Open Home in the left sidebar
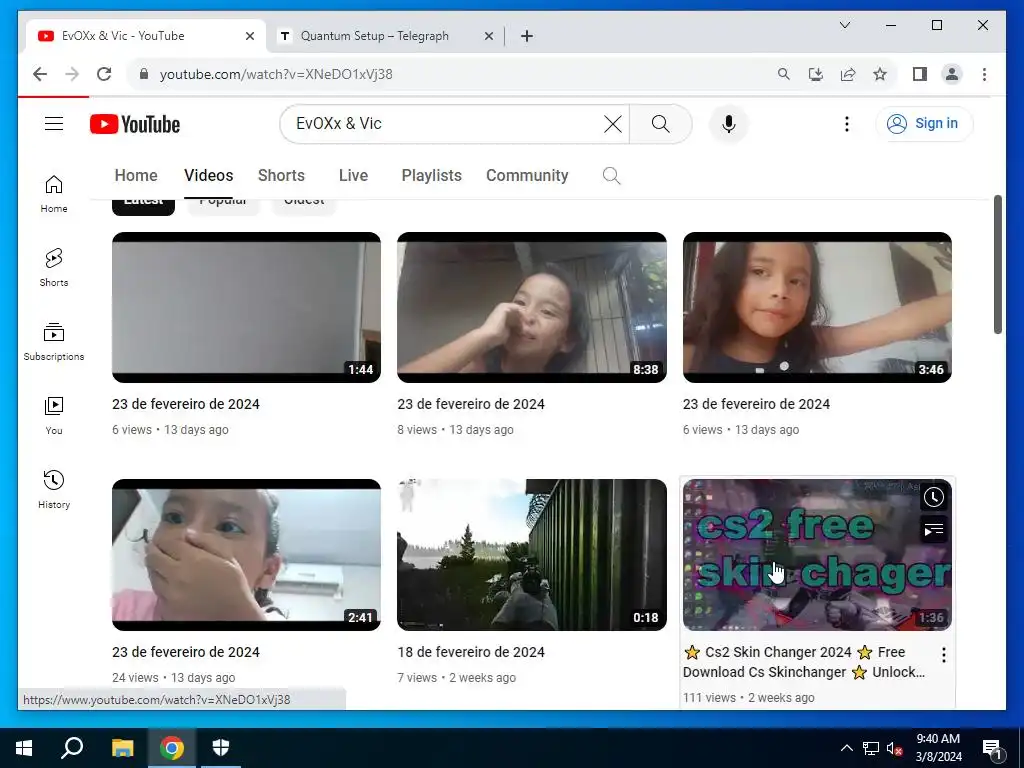The height and width of the screenshot is (768, 1024). 54,194
